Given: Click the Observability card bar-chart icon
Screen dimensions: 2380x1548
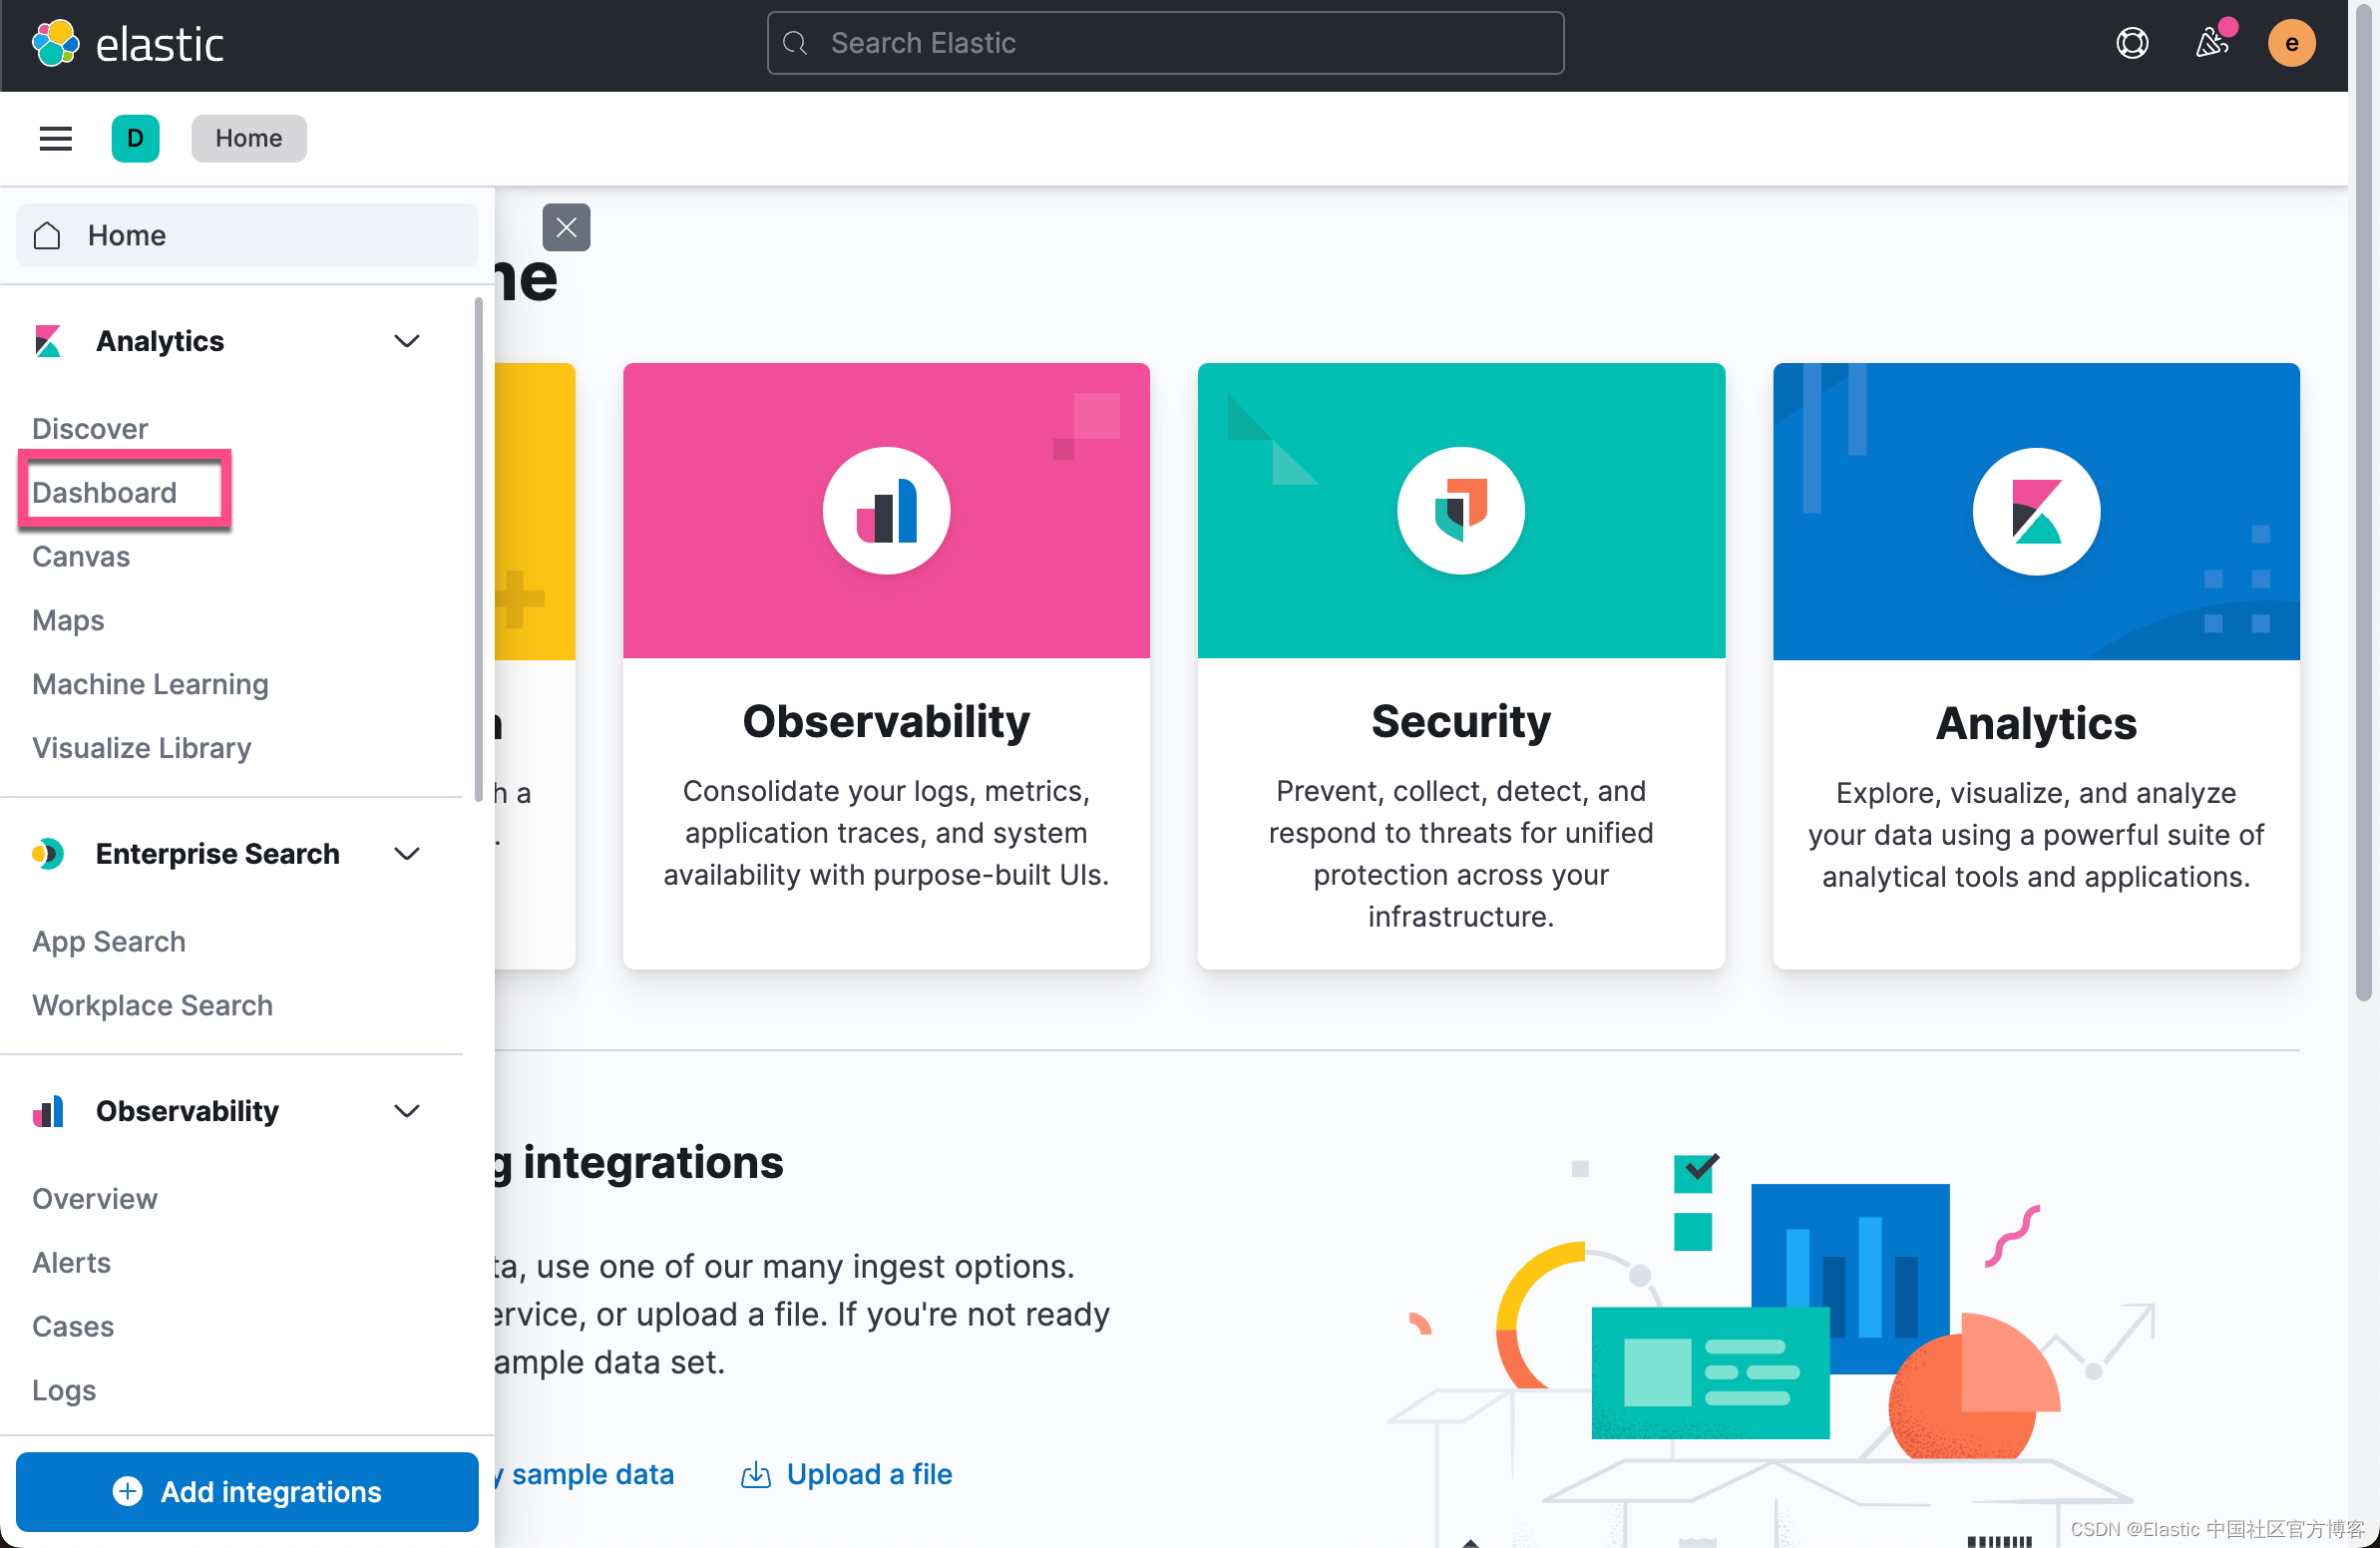Looking at the screenshot, I should [886, 511].
